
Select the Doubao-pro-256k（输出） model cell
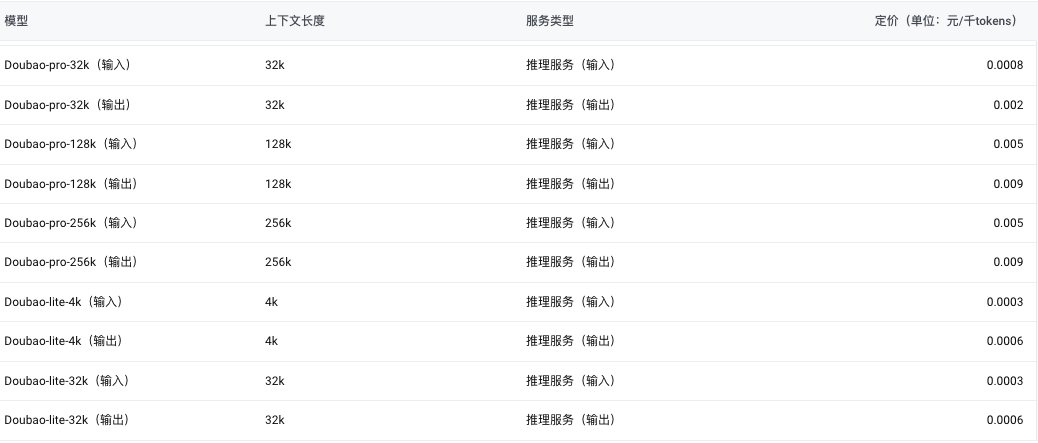pyautogui.click(x=73, y=262)
